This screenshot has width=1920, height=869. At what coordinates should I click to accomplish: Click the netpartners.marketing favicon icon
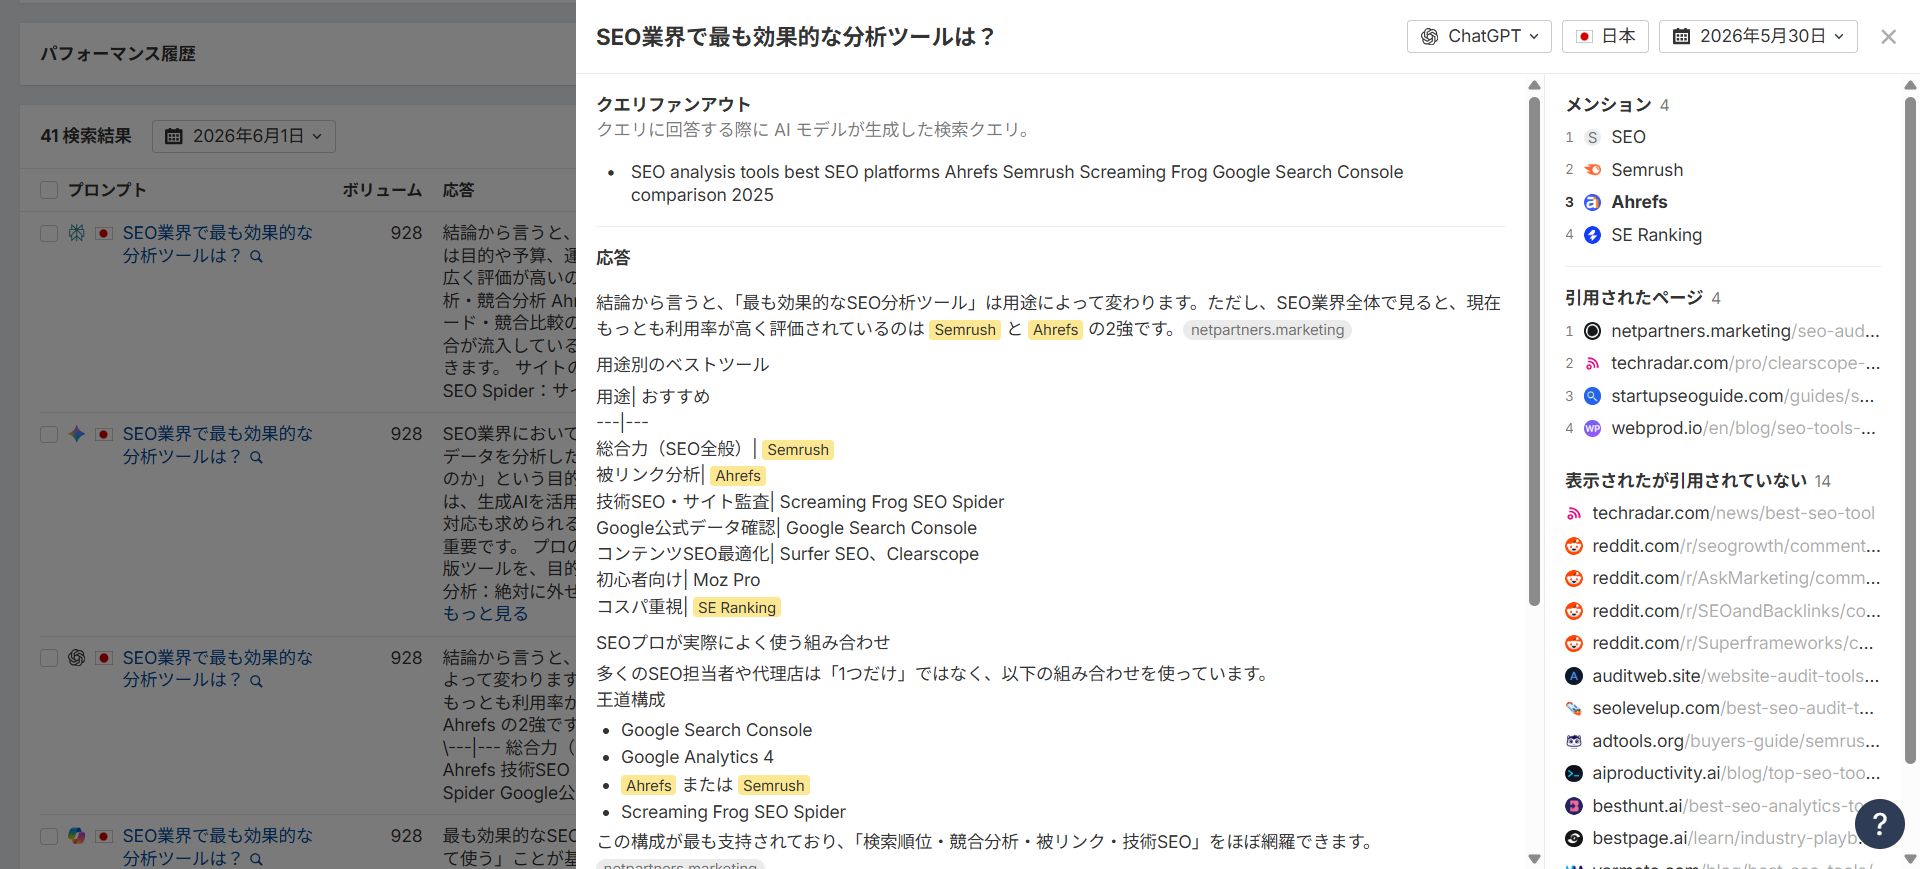click(1593, 331)
